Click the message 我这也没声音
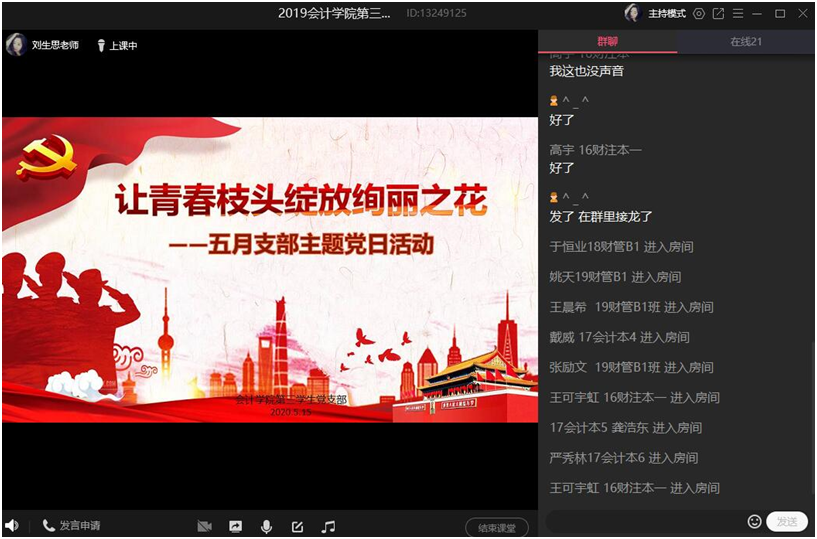 (x=586, y=71)
